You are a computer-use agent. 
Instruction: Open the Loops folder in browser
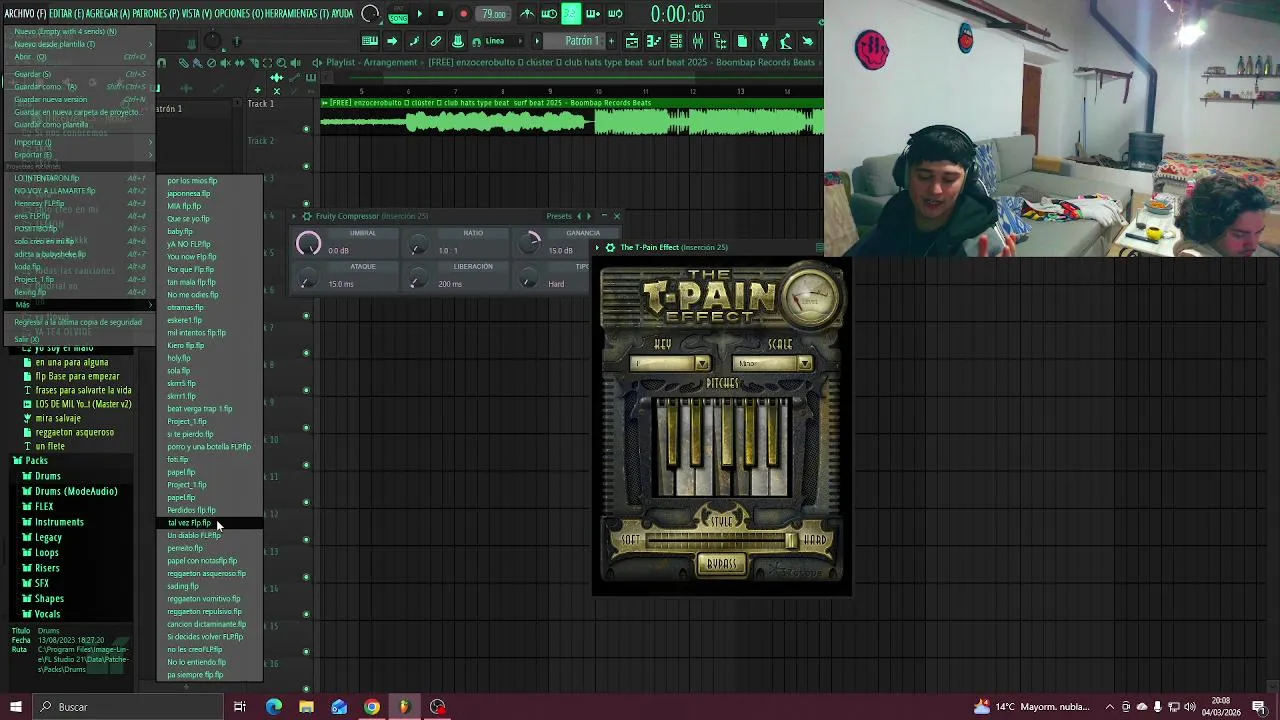click(x=47, y=553)
